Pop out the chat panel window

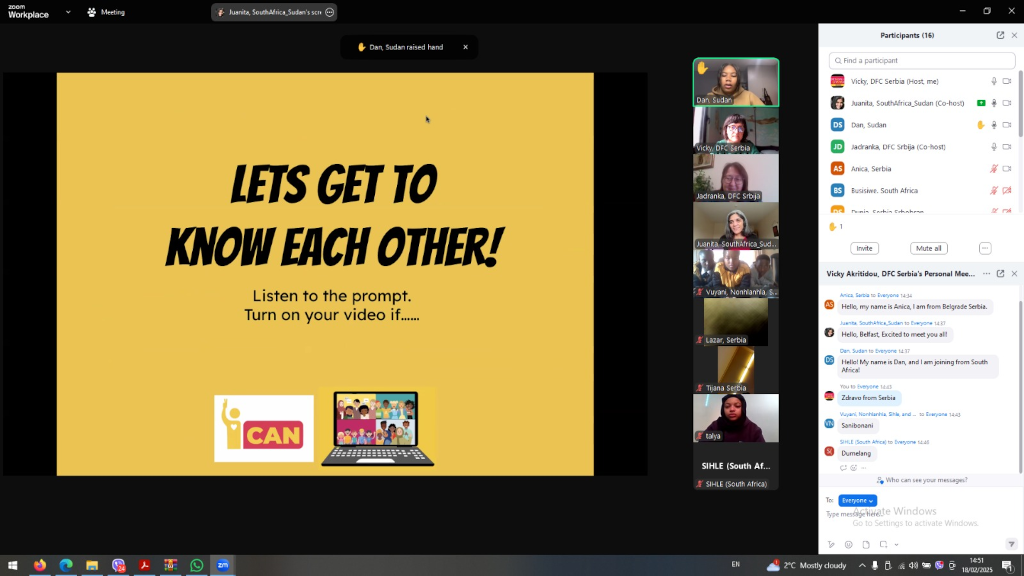click(x=1000, y=273)
